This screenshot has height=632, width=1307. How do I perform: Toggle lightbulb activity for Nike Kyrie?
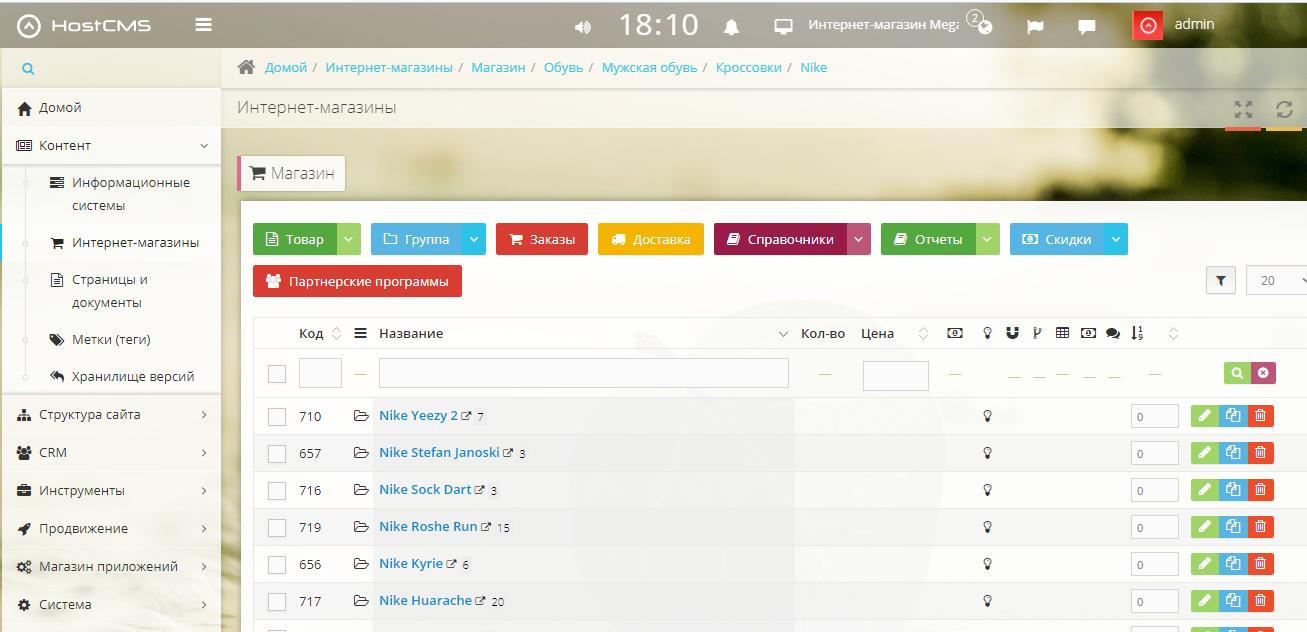(x=987, y=564)
